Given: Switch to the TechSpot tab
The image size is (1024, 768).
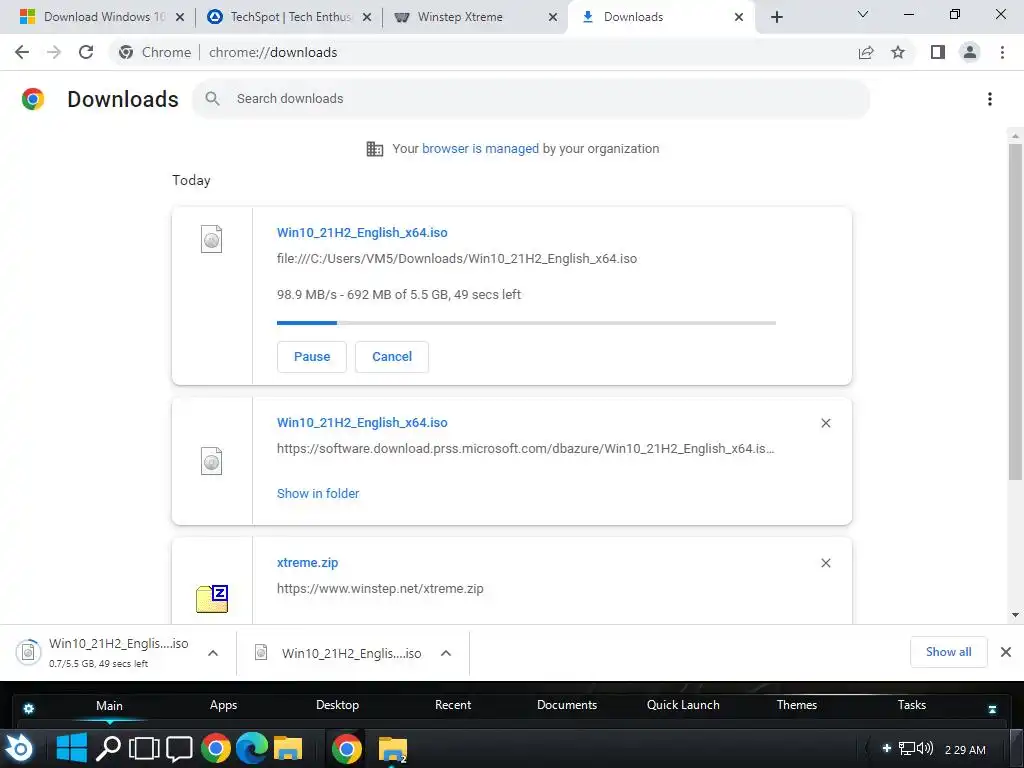Looking at the screenshot, I should pyautogui.click(x=289, y=17).
